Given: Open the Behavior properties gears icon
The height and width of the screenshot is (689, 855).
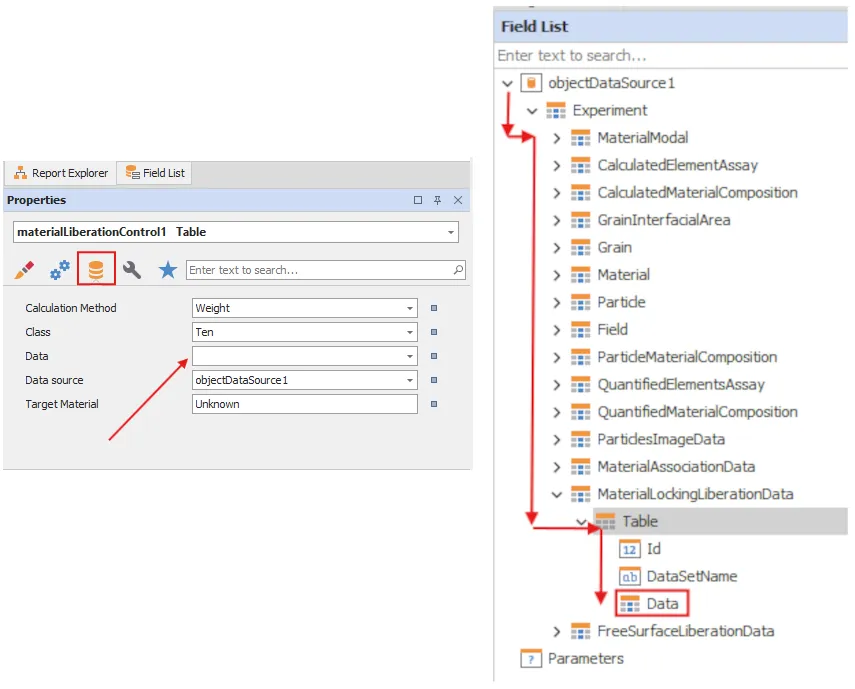Looking at the screenshot, I should (60, 269).
